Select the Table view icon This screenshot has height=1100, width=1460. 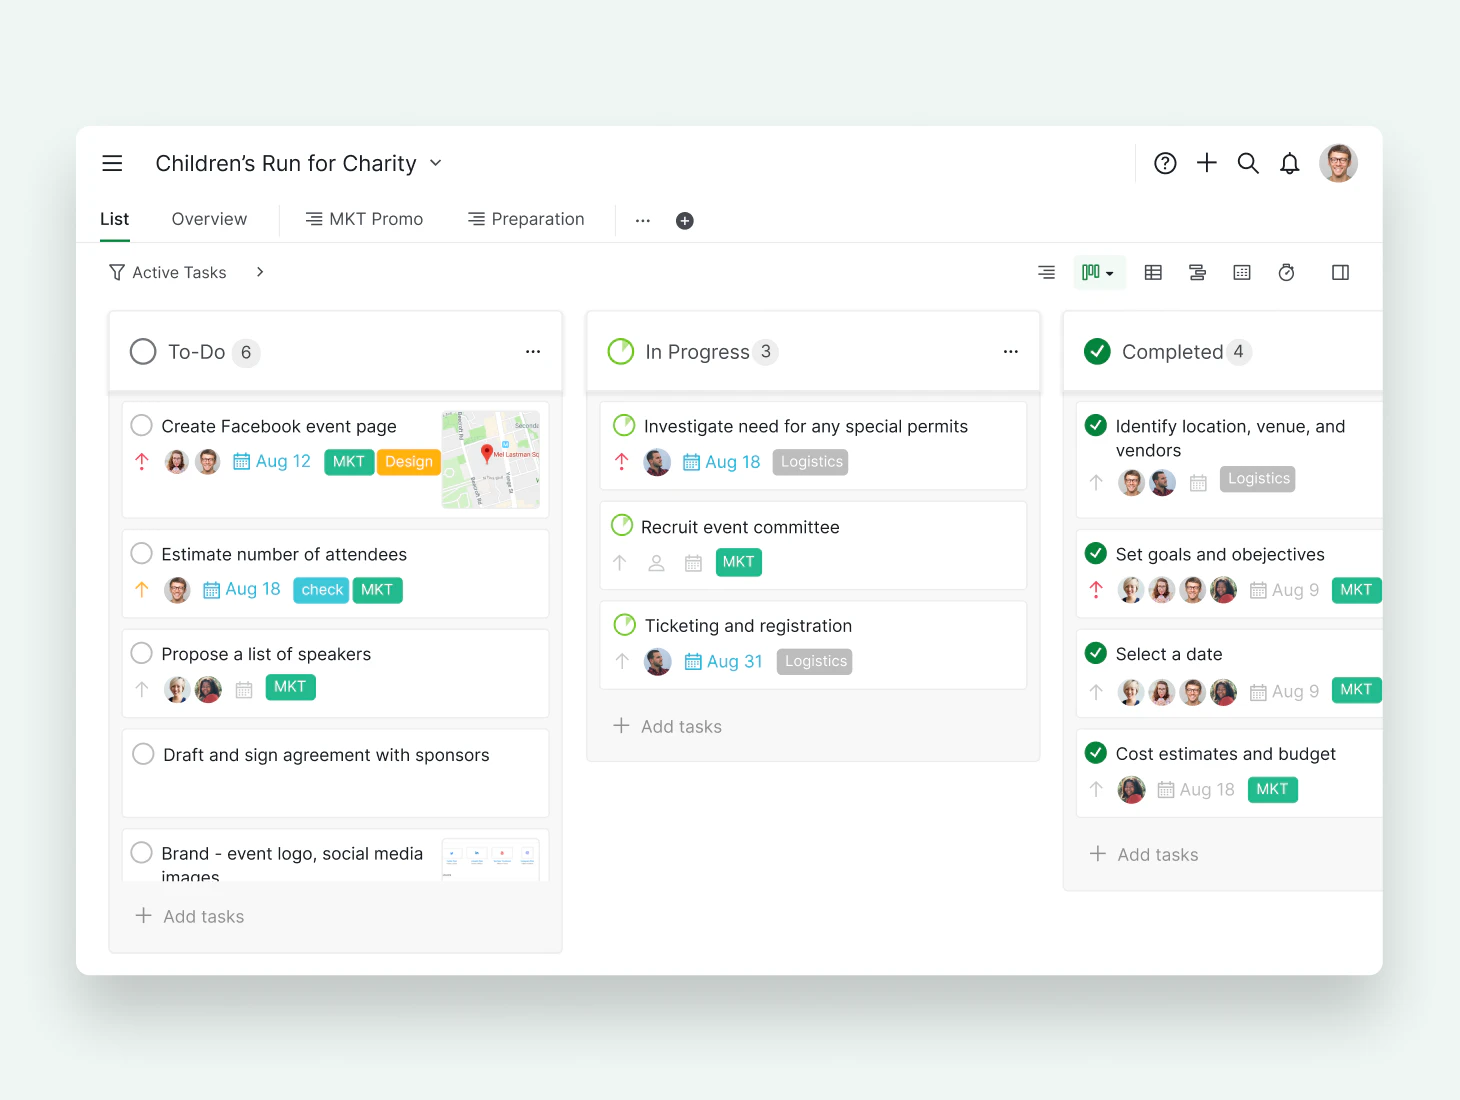[1153, 272]
